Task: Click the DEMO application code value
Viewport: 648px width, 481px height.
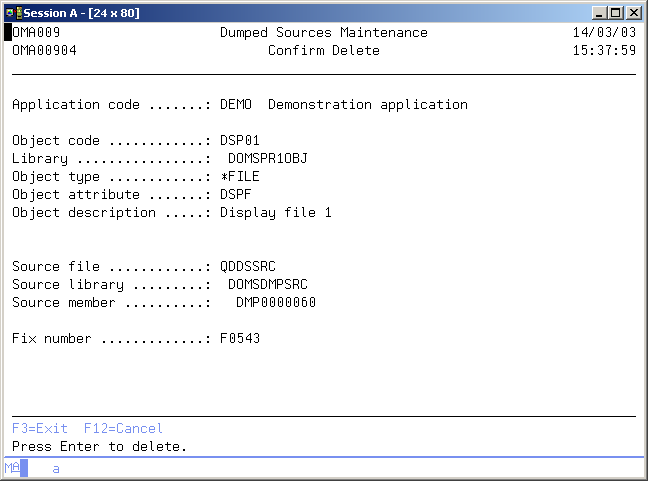Action: click(236, 104)
